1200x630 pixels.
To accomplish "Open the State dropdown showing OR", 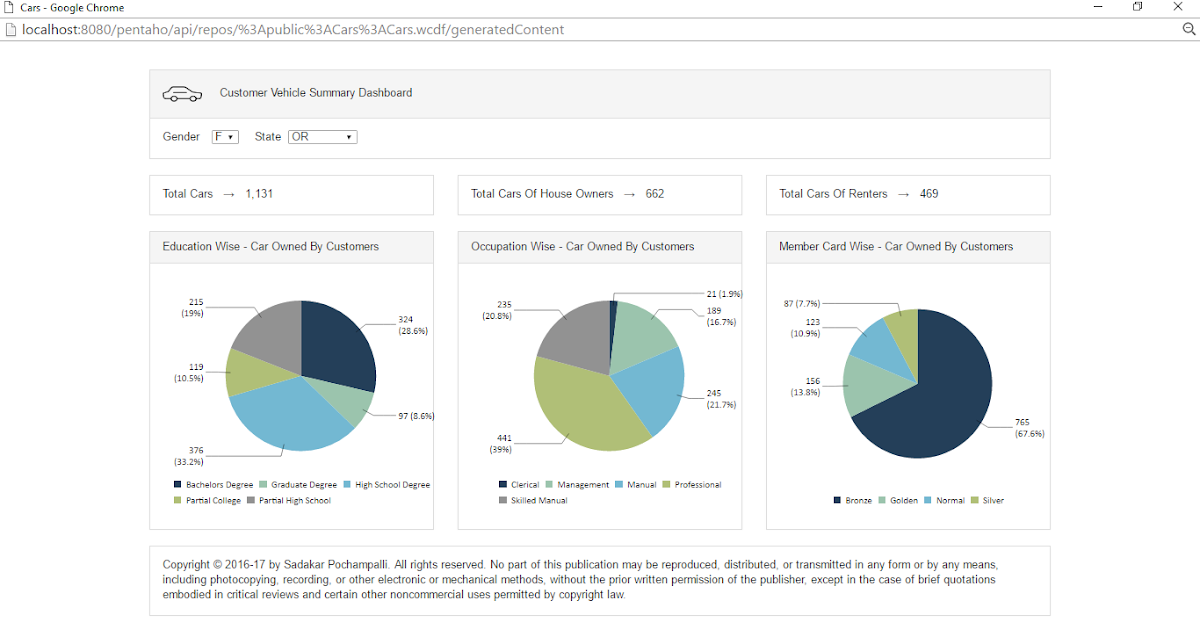I will (322, 137).
